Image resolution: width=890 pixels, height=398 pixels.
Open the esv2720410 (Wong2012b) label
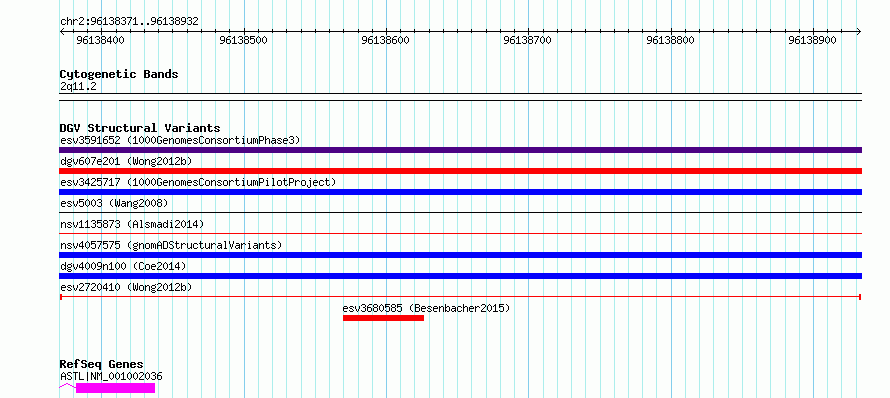(126, 287)
